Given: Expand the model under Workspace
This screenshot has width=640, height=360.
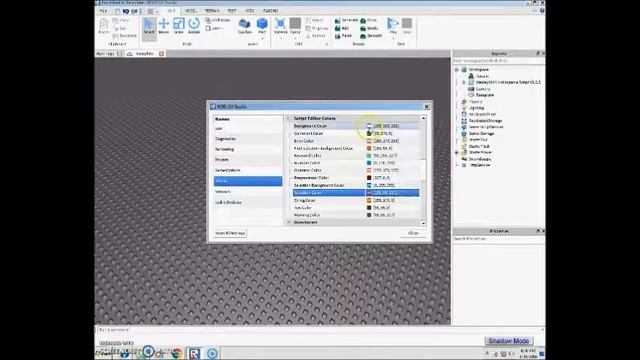Looking at the screenshot, I should click(464, 82).
